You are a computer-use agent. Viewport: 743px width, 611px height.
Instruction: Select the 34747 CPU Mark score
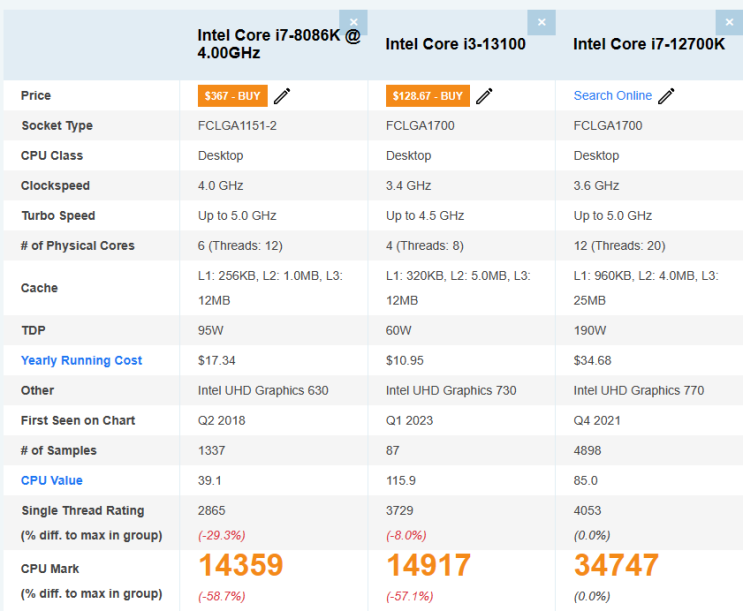pyautogui.click(x=616, y=565)
